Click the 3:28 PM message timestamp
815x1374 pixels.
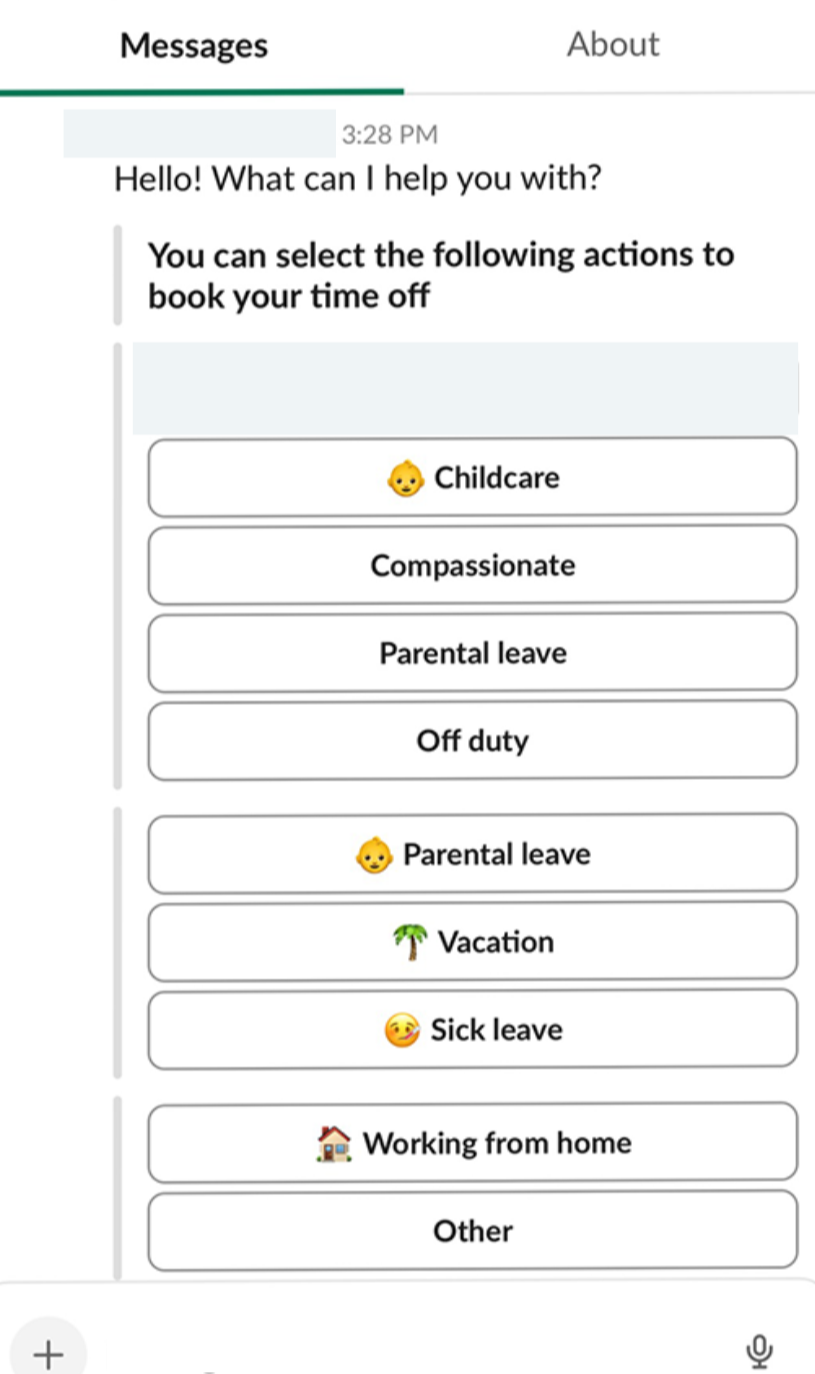pos(390,135)
